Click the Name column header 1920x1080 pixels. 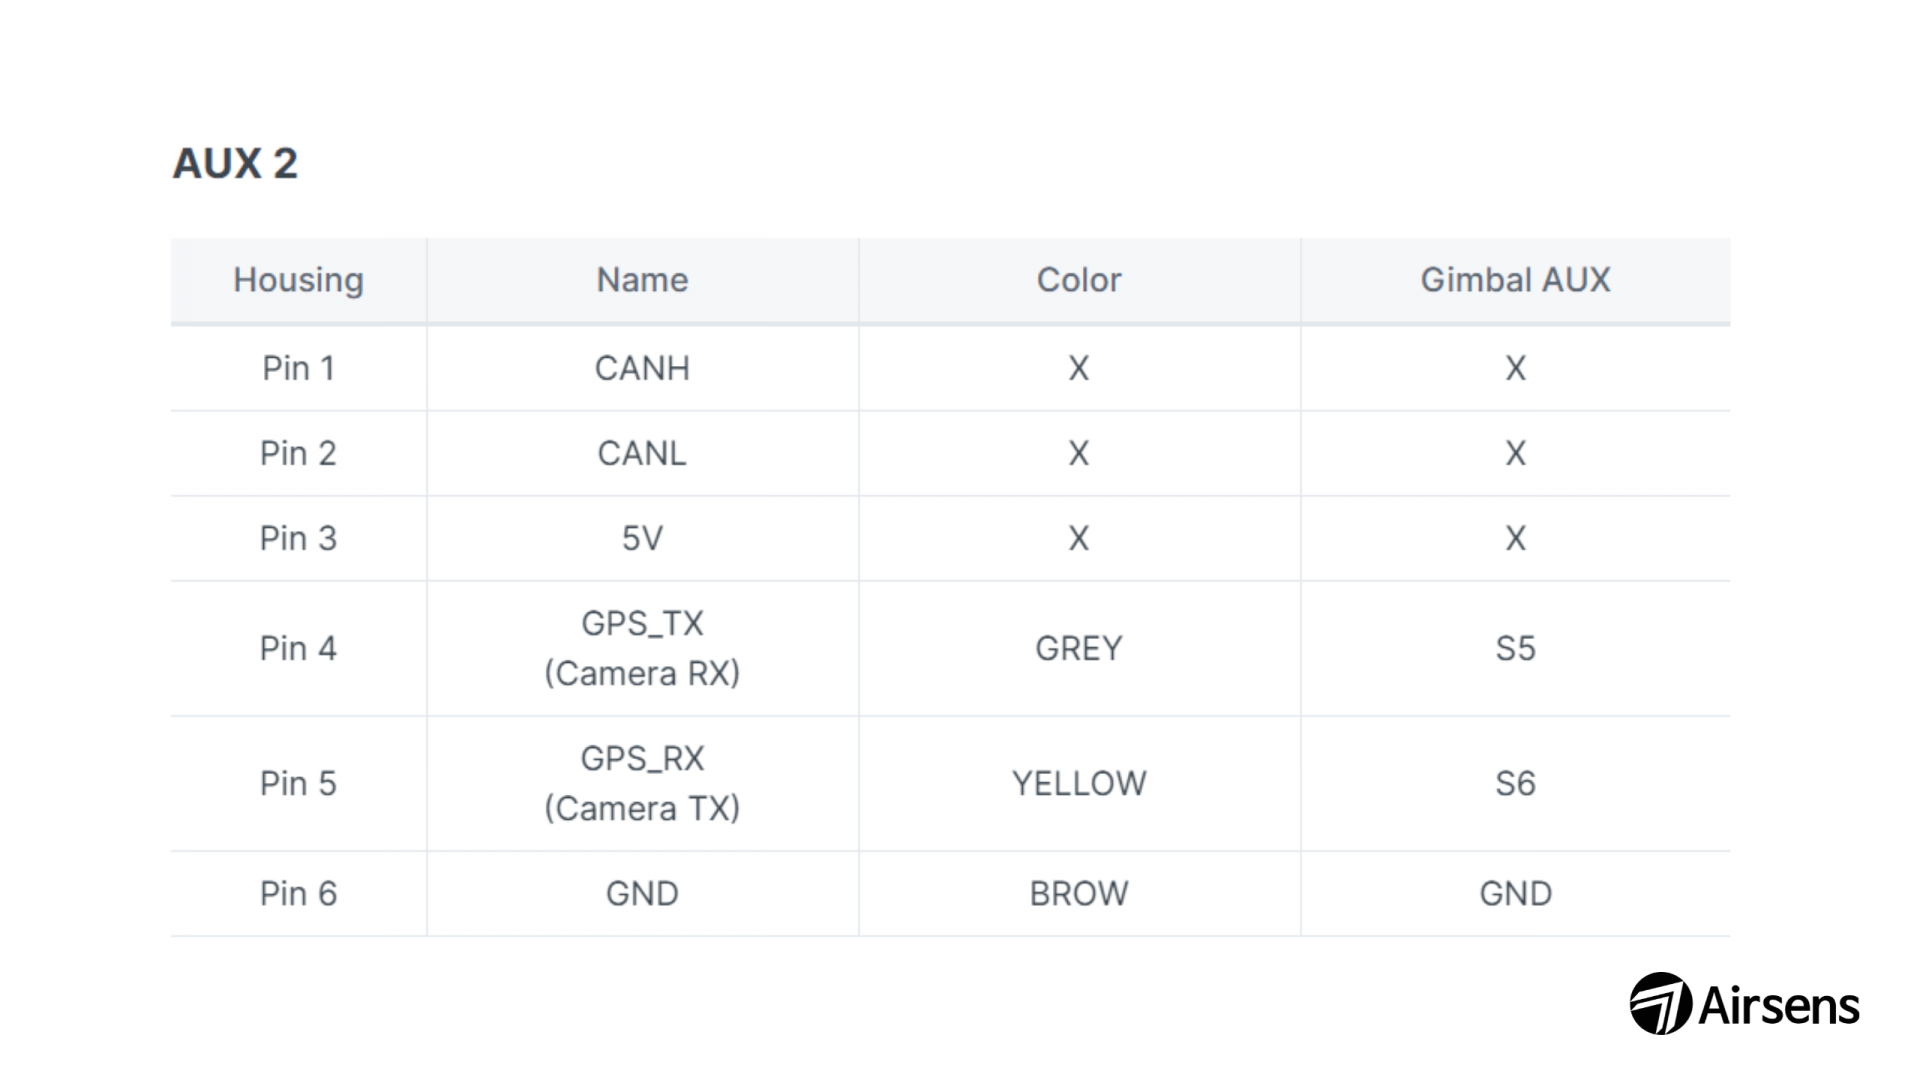(x=642, y=280)
